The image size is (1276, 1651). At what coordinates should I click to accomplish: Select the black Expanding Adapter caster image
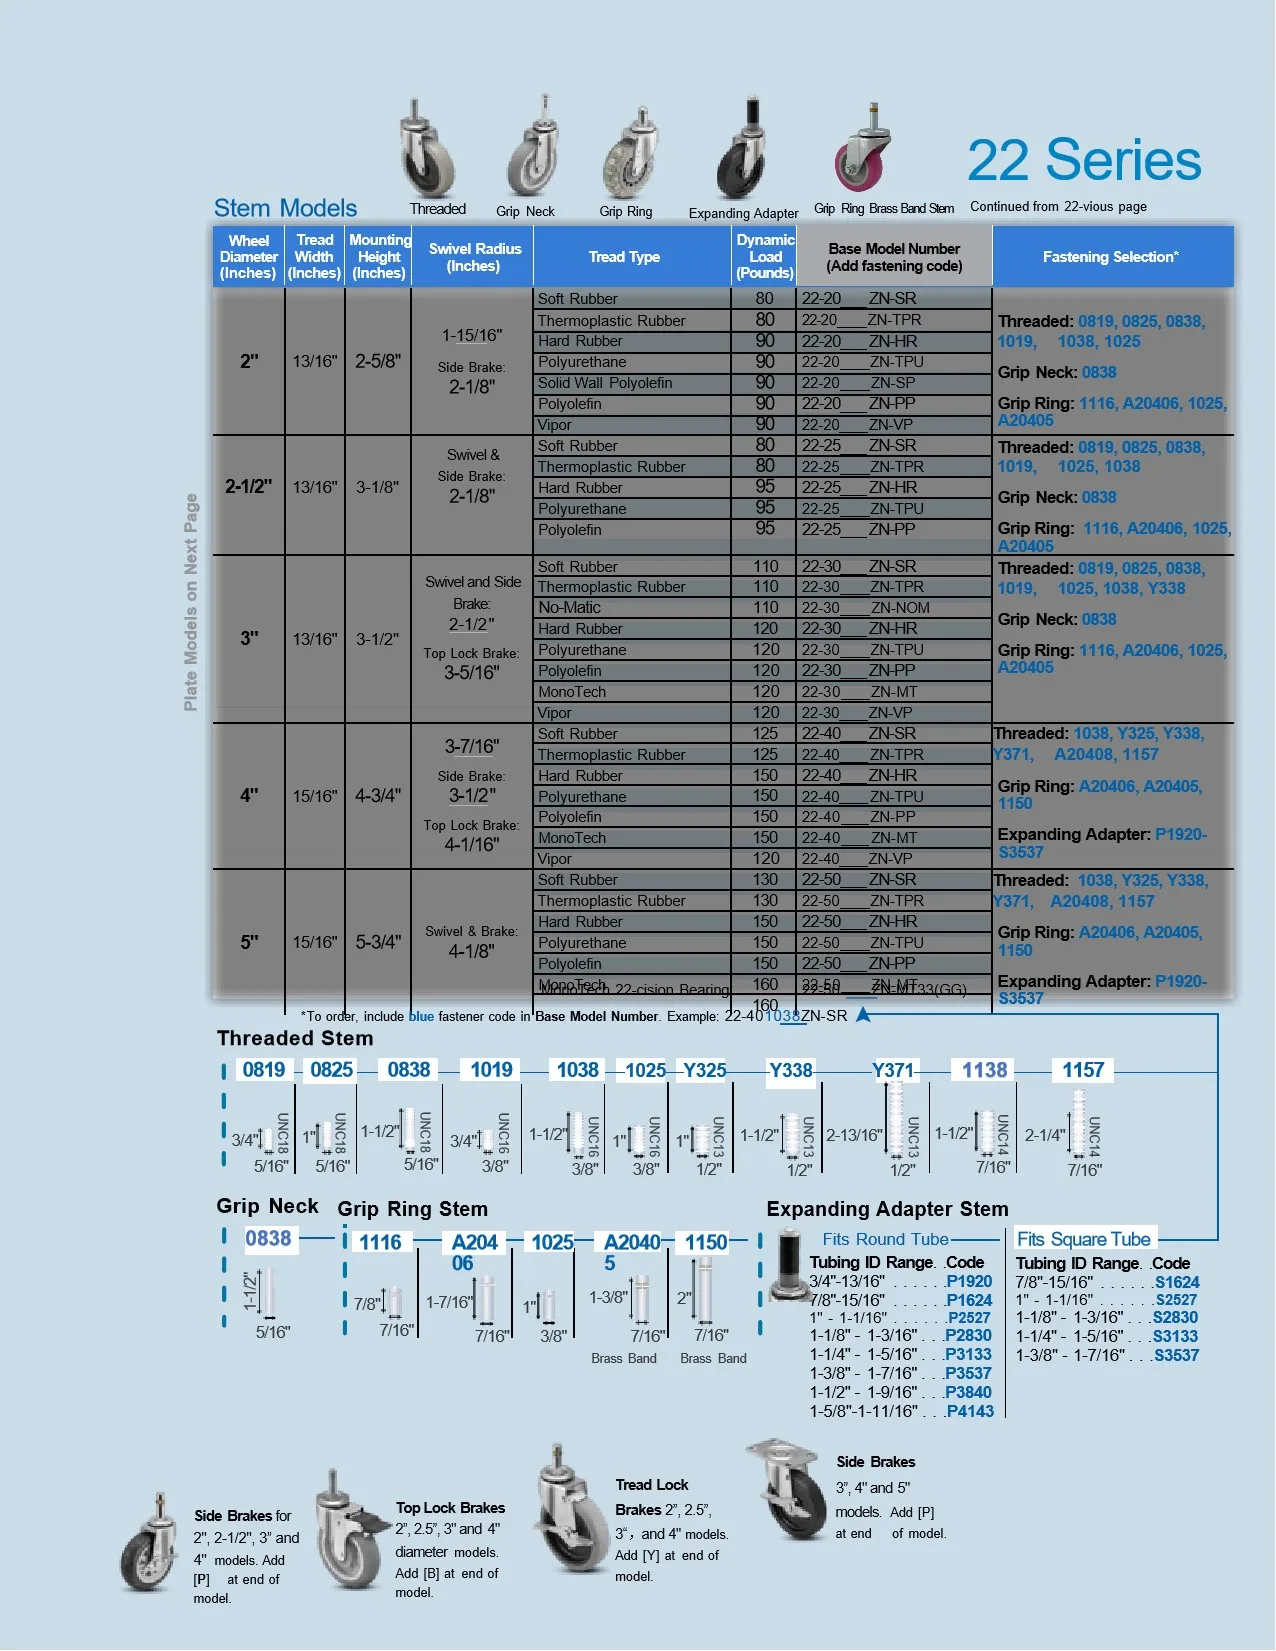coord(743,152)
